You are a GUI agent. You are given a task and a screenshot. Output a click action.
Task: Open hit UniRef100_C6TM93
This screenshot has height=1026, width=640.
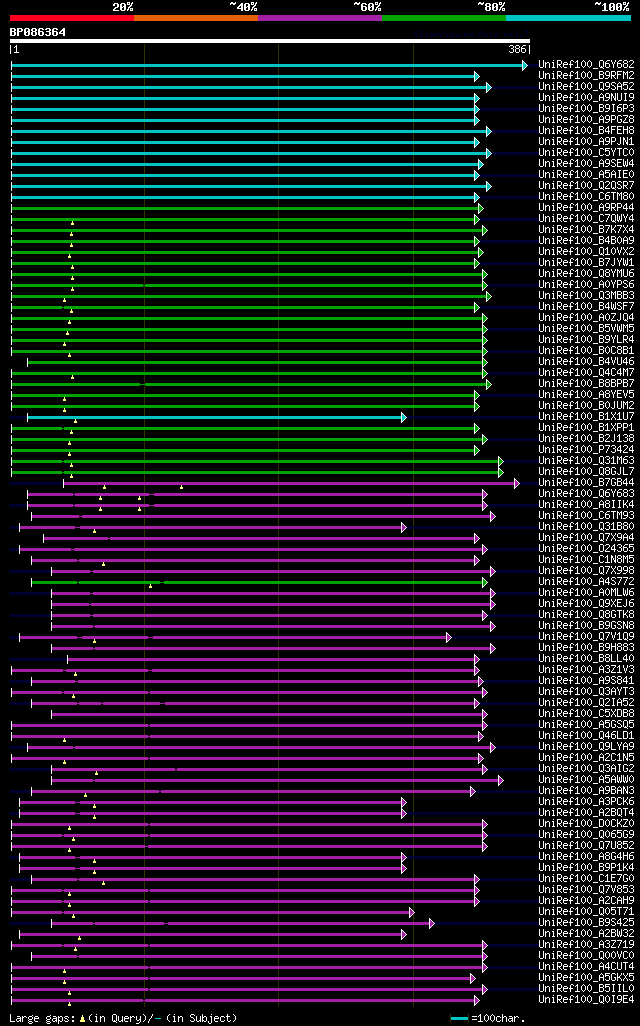point(586,516)
